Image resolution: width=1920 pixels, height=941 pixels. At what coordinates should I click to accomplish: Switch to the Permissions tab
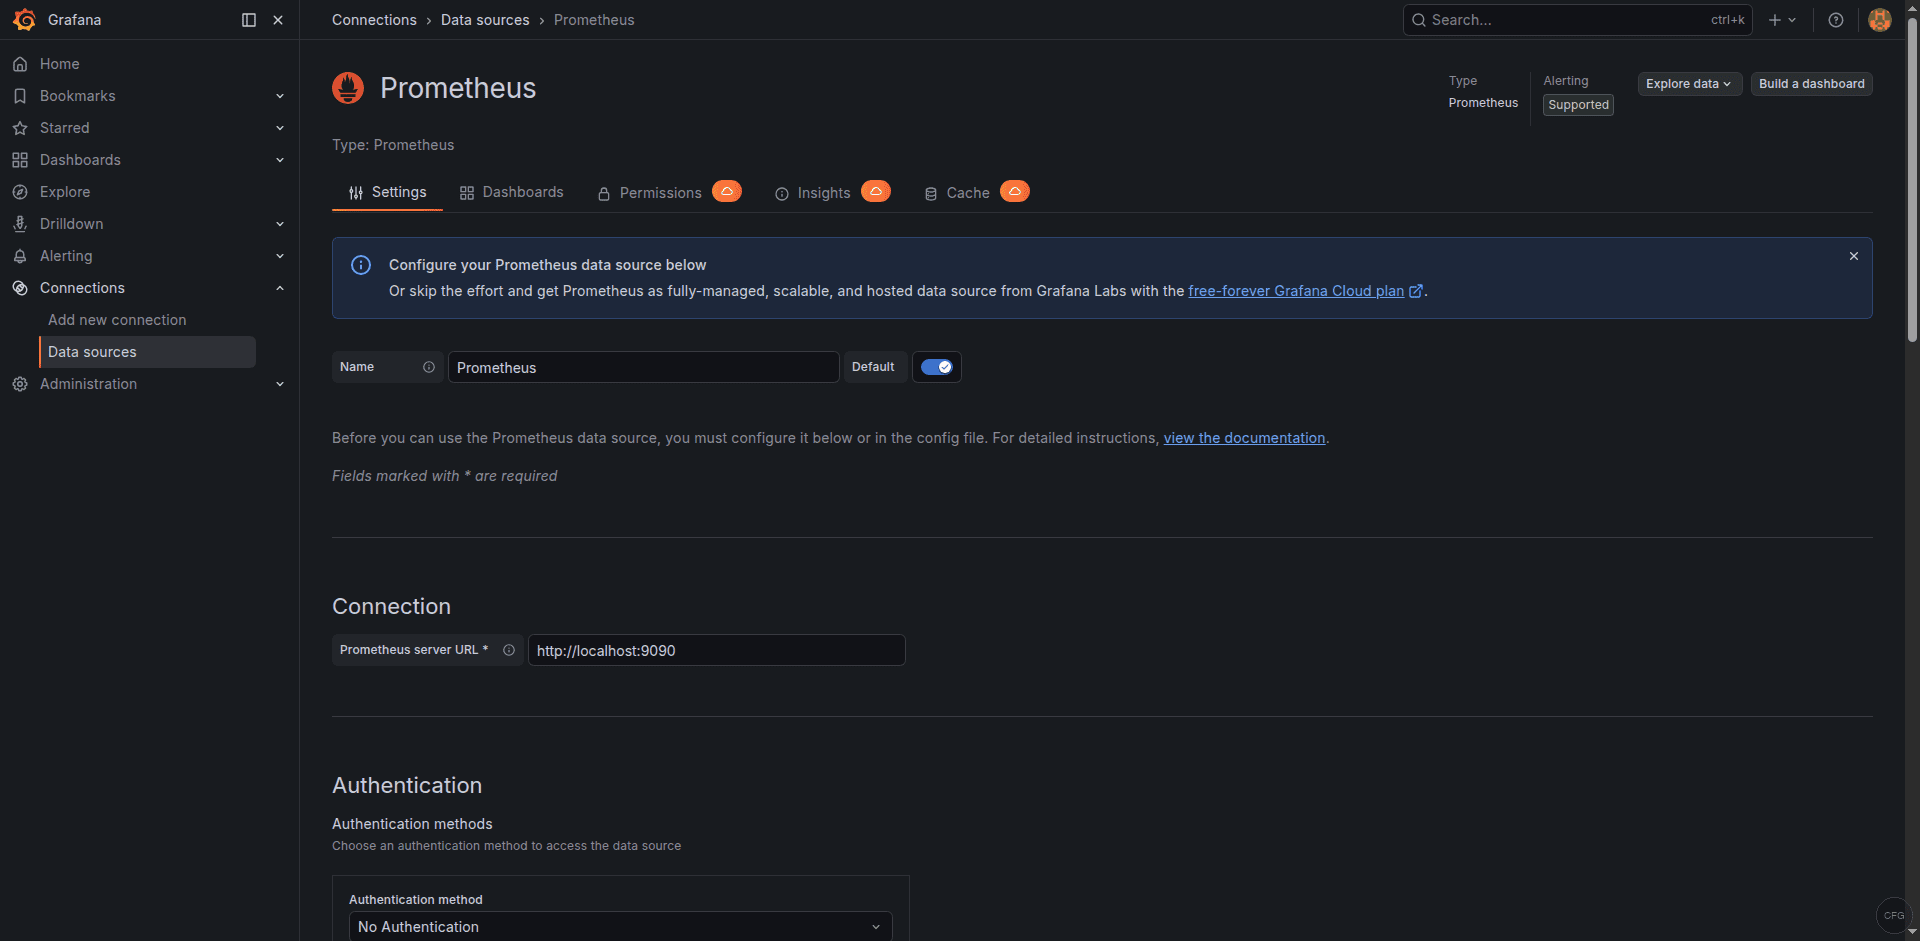click(x=660, y=192)
